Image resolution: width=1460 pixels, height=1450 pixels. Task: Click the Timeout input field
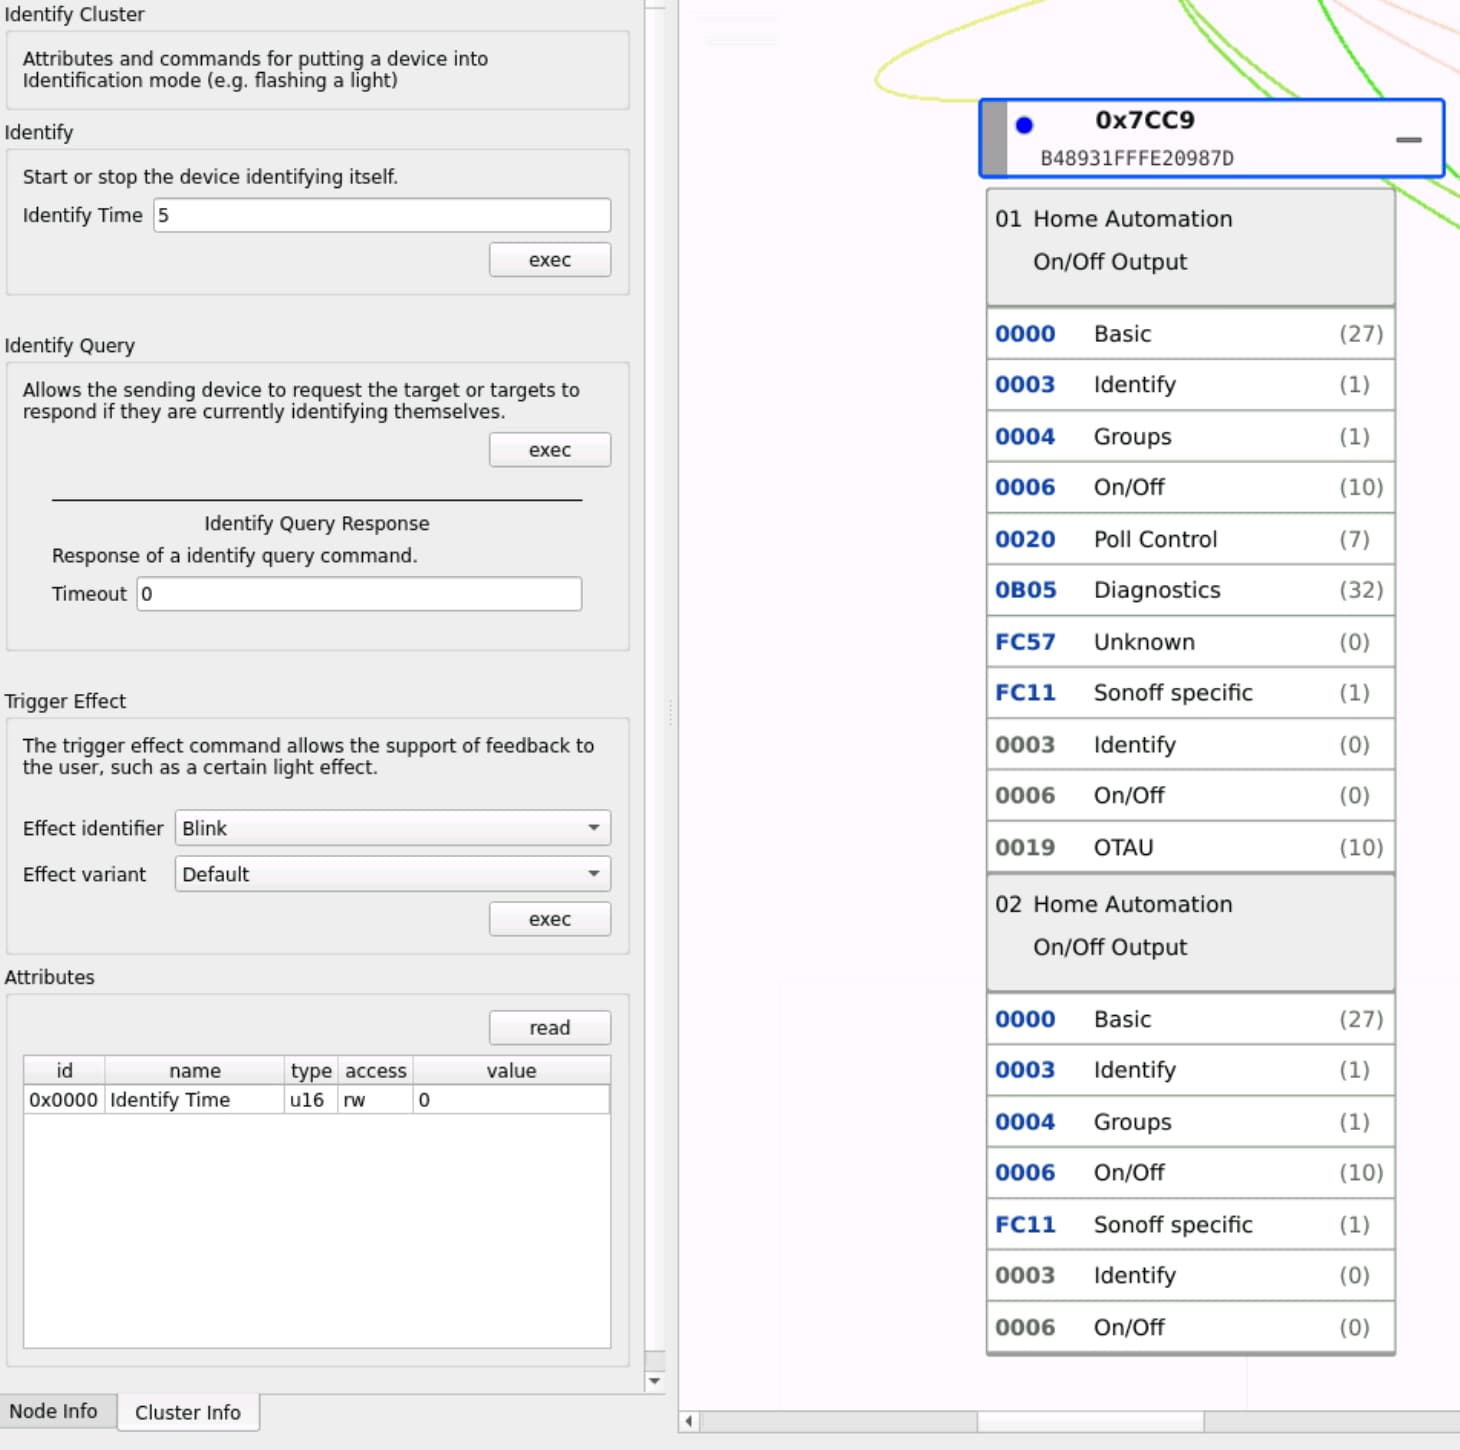(x=358, y=594)
